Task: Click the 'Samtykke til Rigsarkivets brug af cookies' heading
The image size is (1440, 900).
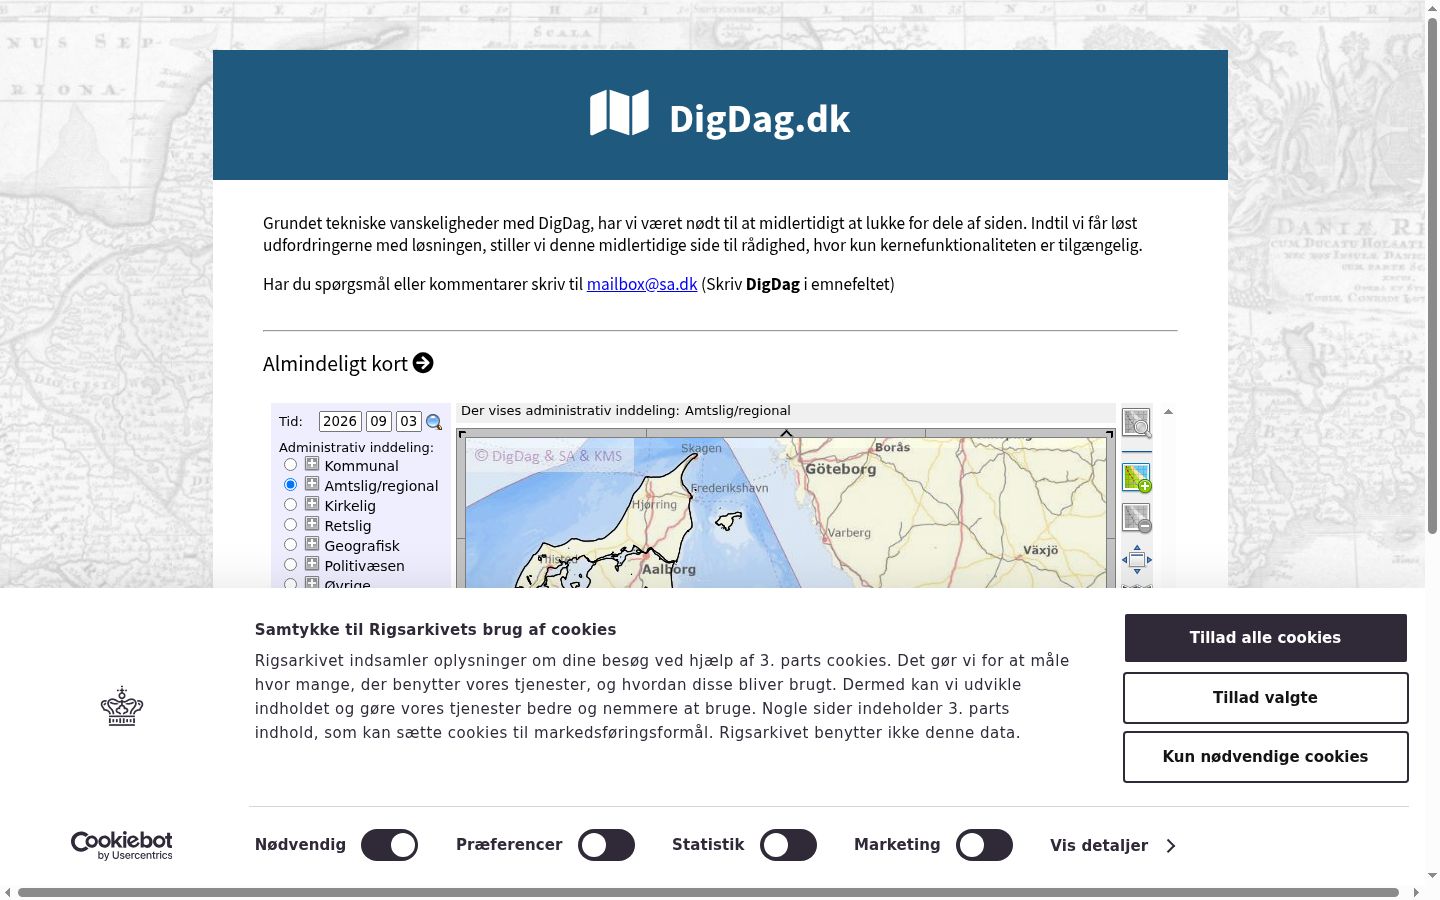Action: pos(435,630)
